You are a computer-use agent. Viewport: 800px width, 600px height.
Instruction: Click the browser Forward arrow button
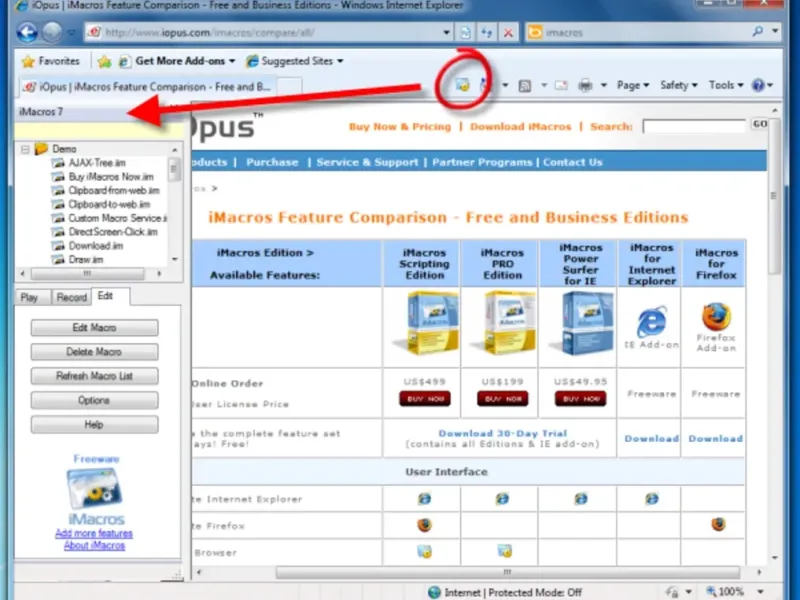(52, 33)
